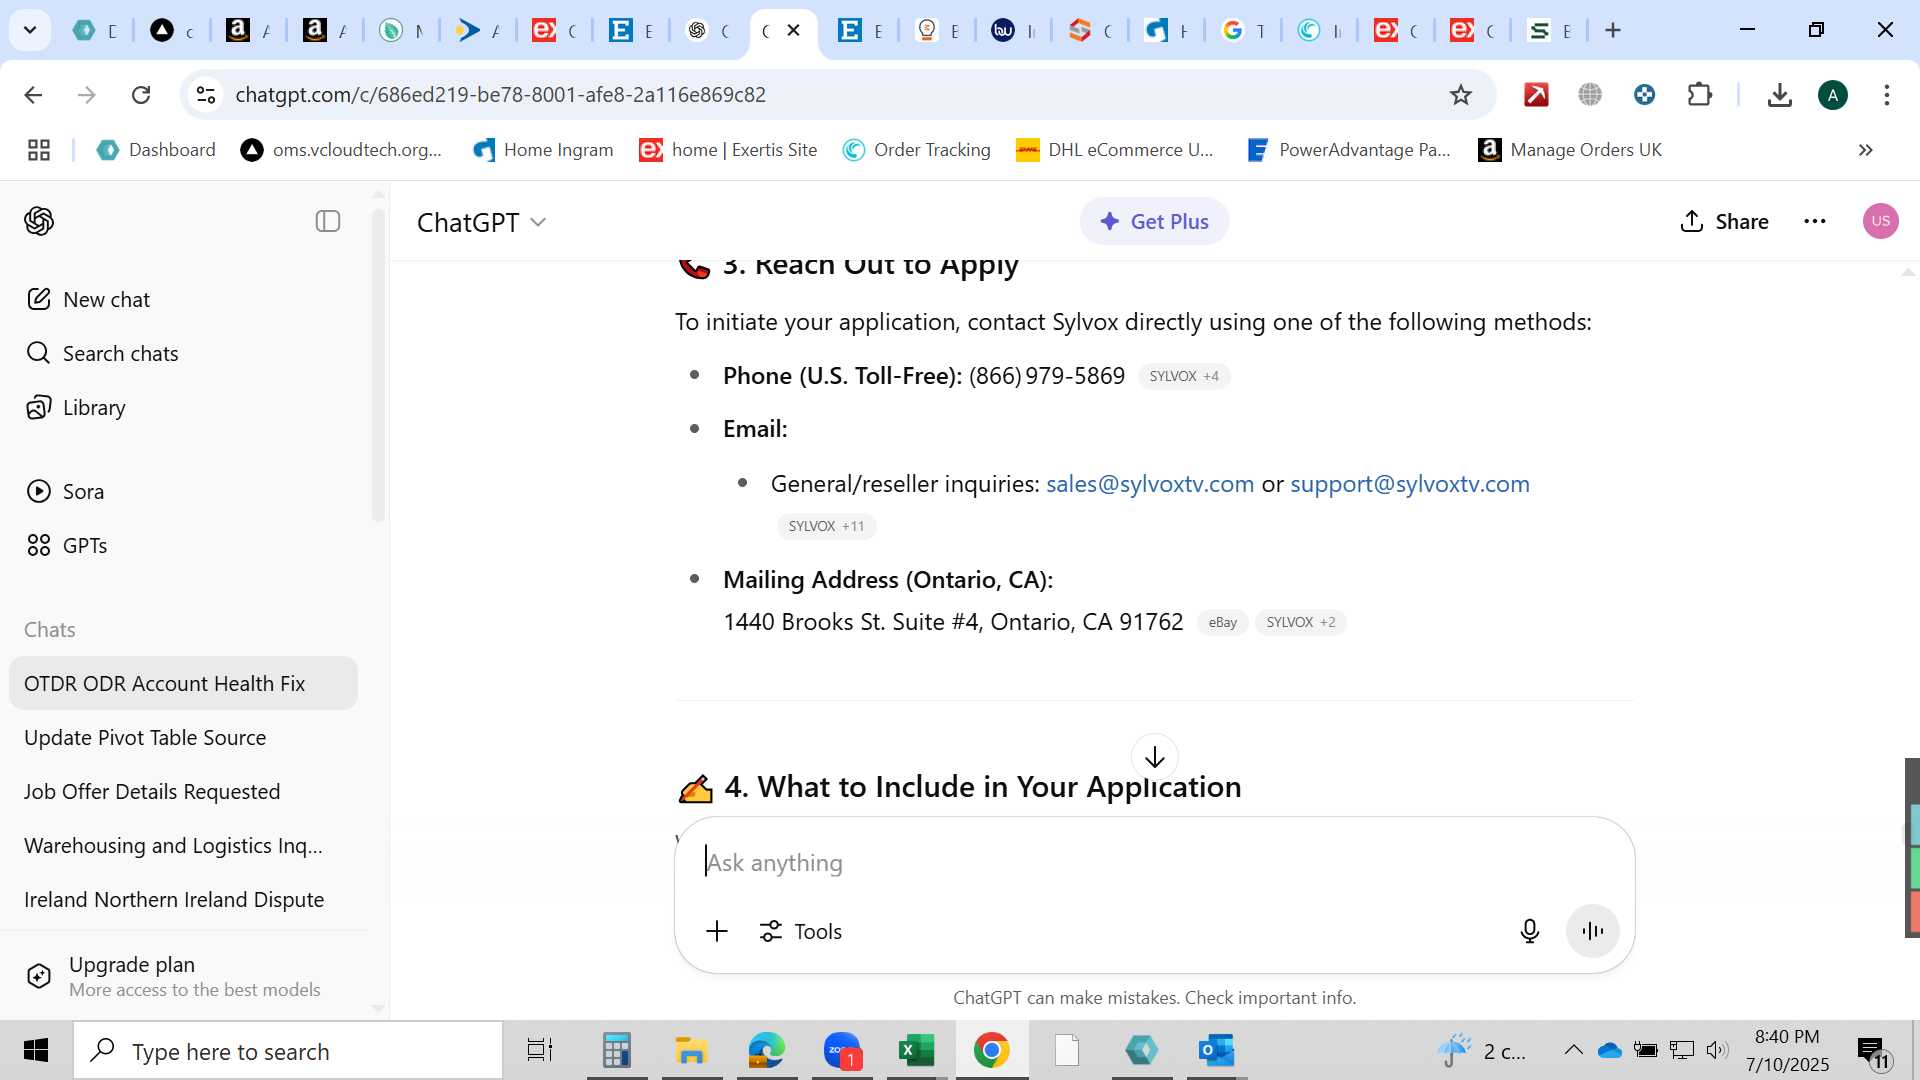Switch to the first Exertis browser tab

click(556, 30)
